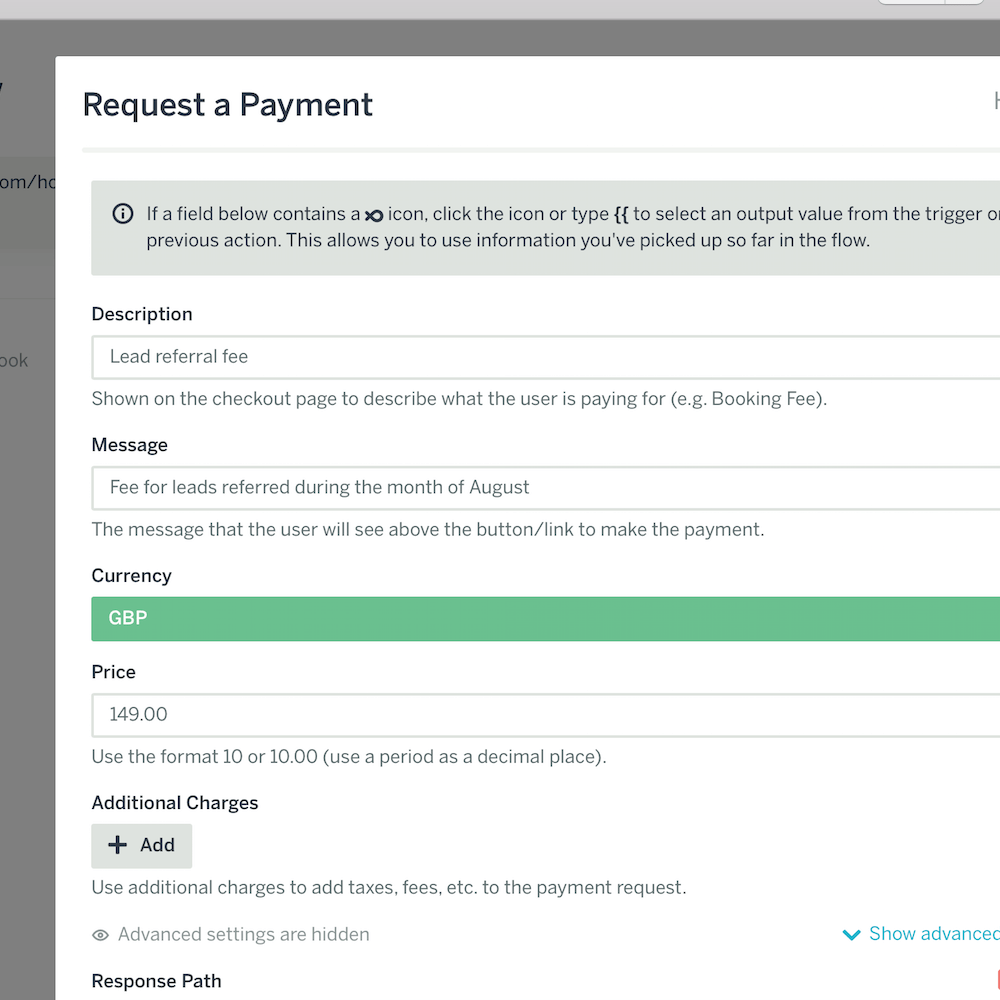Click the sidebar item ending in ook
The height and width of the screenshot is (1000, 1000).
coord(15,360)
